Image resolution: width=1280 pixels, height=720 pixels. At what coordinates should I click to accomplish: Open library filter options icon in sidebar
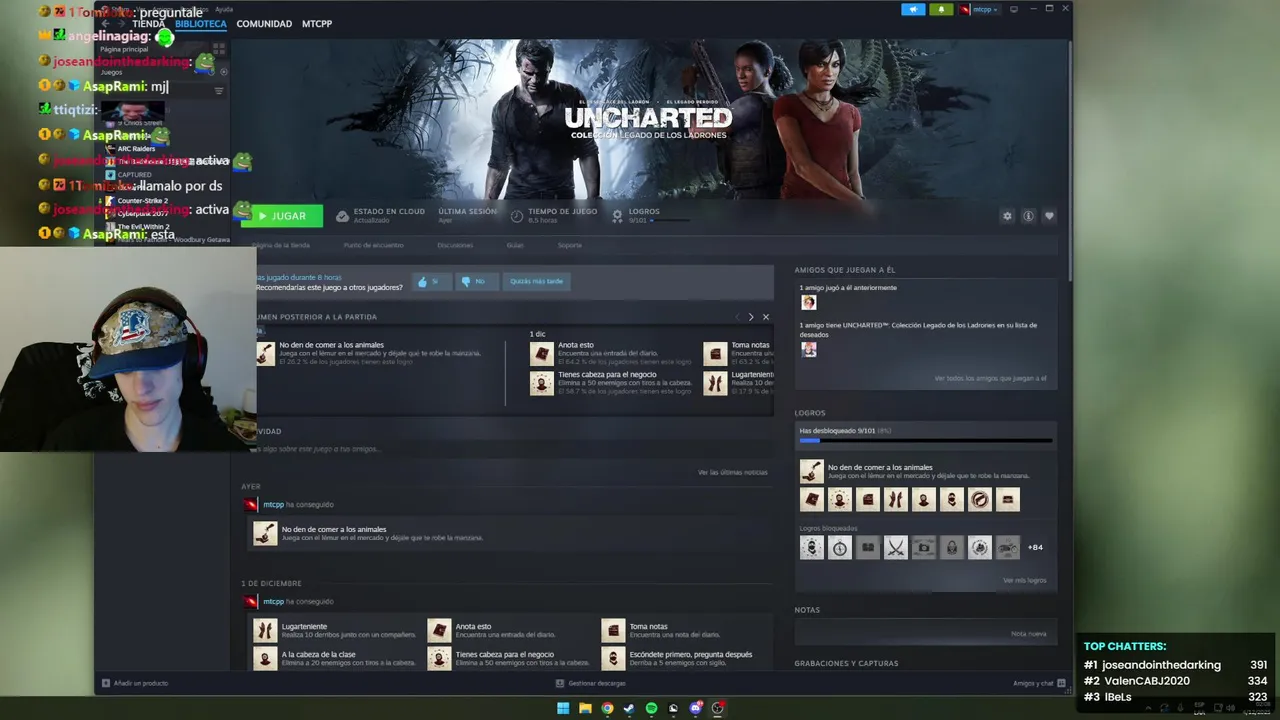click(219, 91)
